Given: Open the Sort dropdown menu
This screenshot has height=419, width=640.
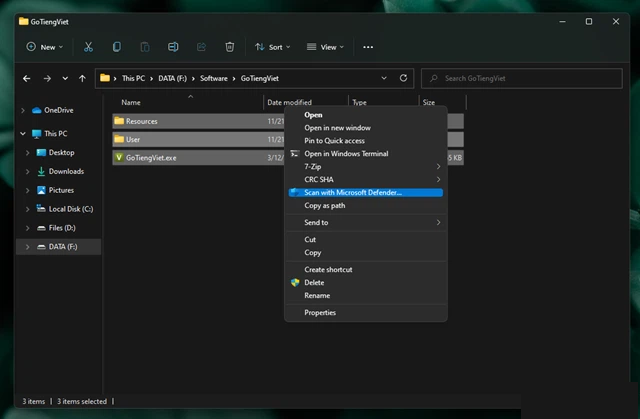Looking at the screenshot, I should pyautogui.click(x=273, y=47).
